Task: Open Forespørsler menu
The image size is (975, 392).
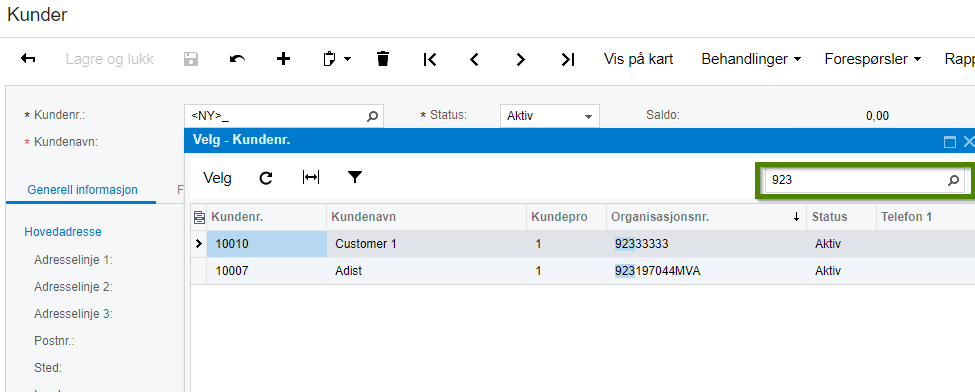Action: (x=874, y=59)
